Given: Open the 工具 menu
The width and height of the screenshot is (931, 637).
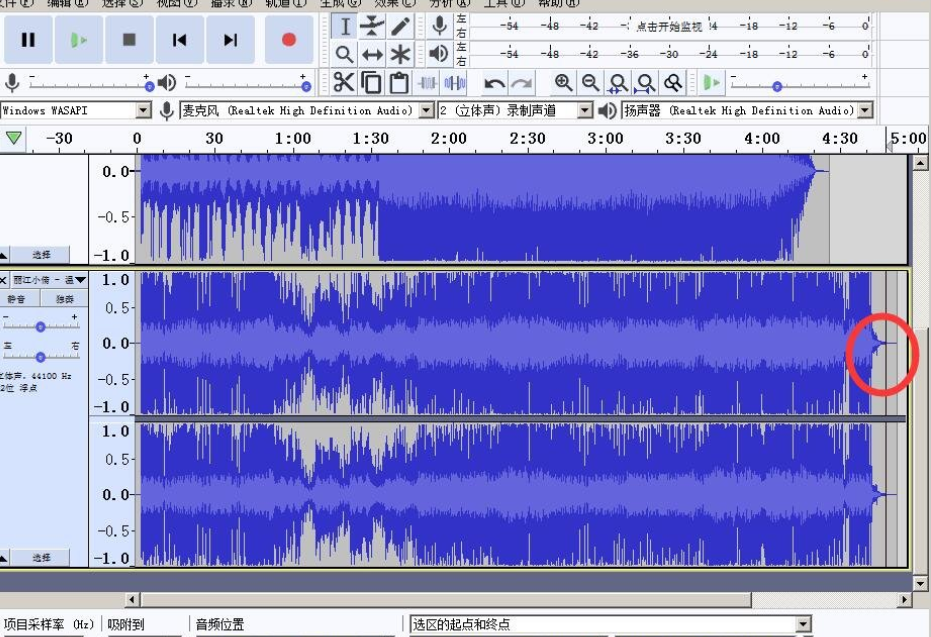Looking at the screenshot, I should [503, 3].
